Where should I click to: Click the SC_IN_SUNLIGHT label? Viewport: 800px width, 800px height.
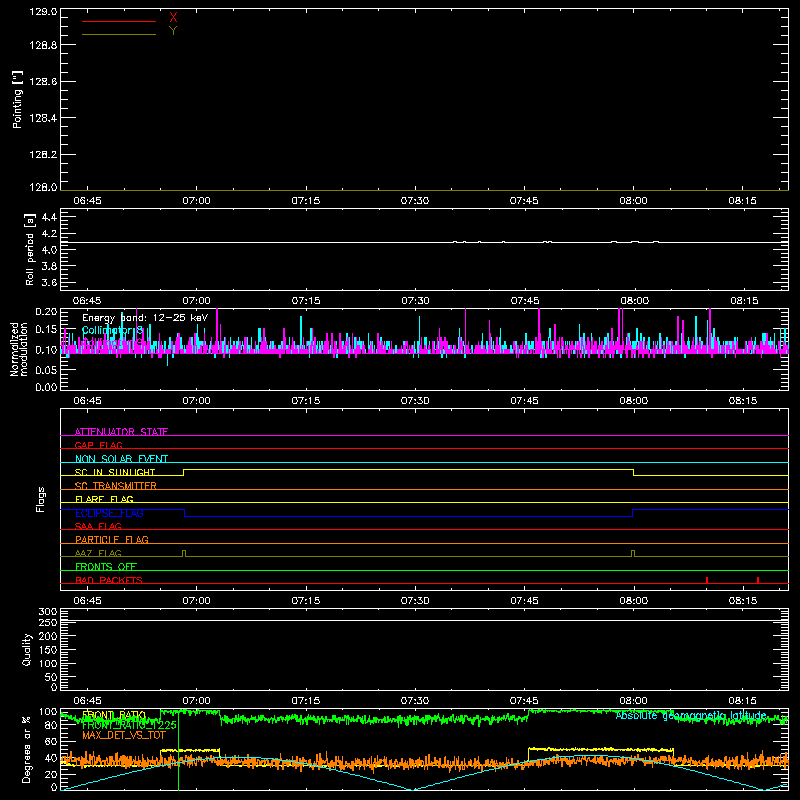(115, 472)
